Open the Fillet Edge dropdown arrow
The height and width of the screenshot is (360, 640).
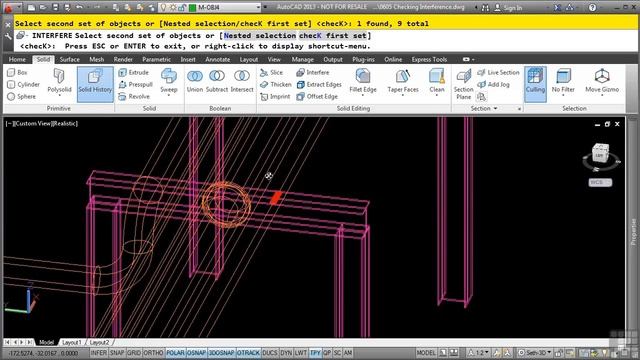click(363, 96)
